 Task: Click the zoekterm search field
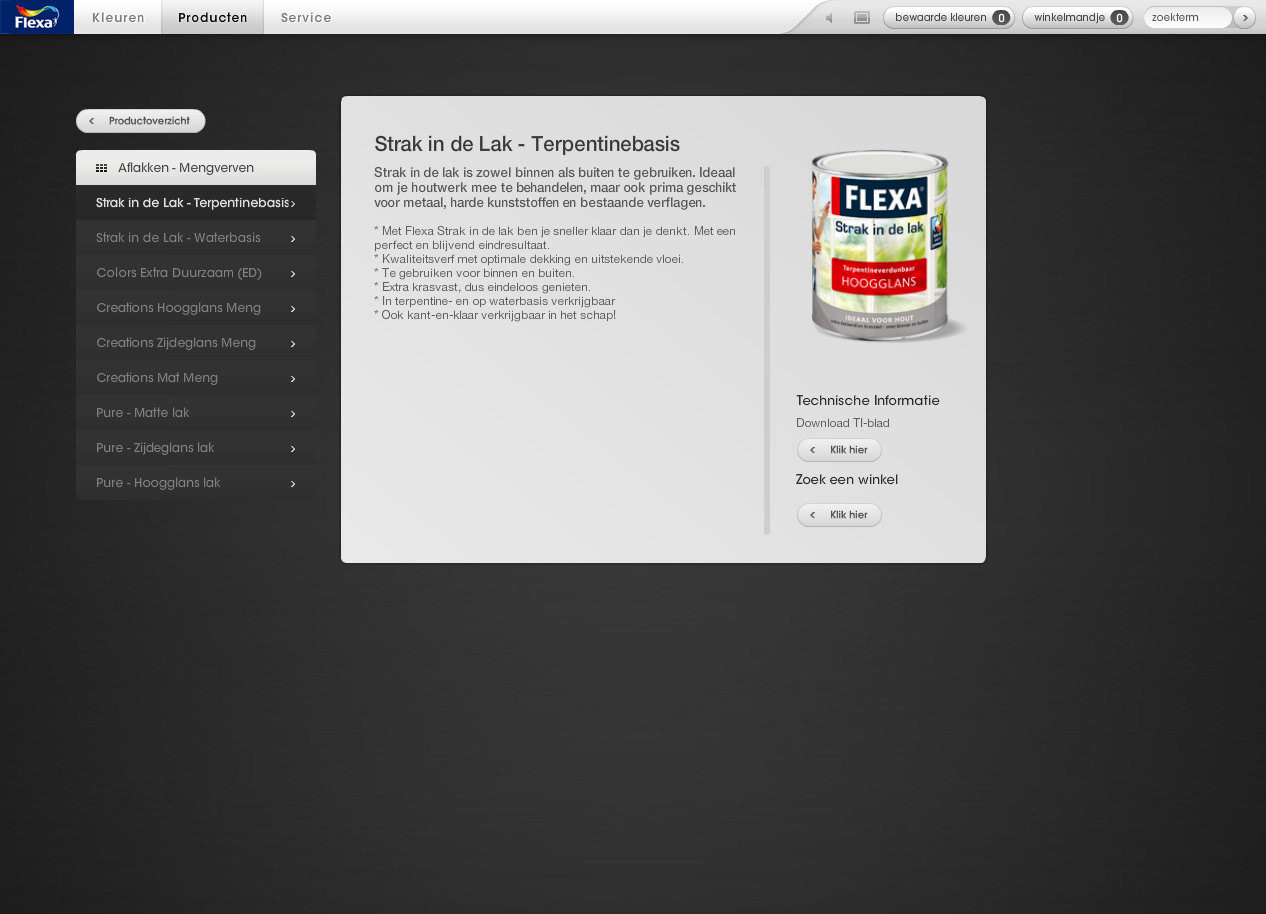(x=1188, y=18)
